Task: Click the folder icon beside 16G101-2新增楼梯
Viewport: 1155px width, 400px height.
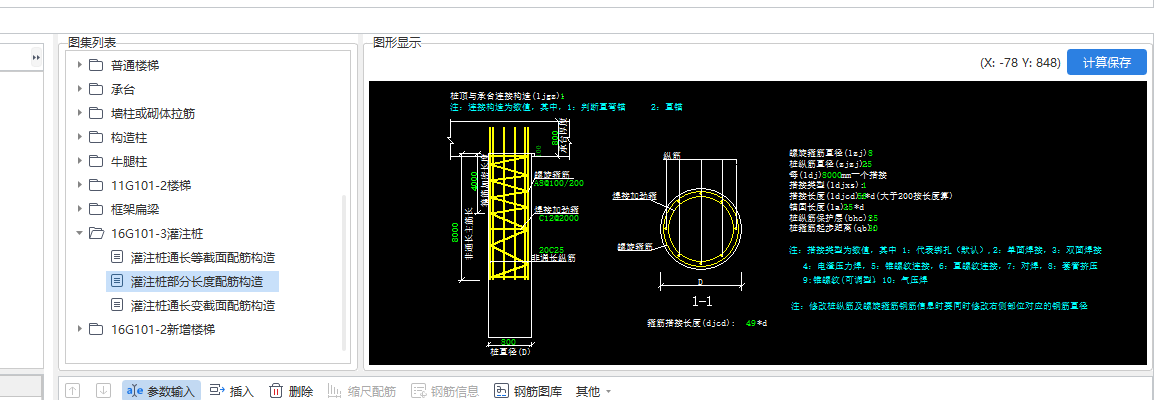Action: click(x=96, y=329)
